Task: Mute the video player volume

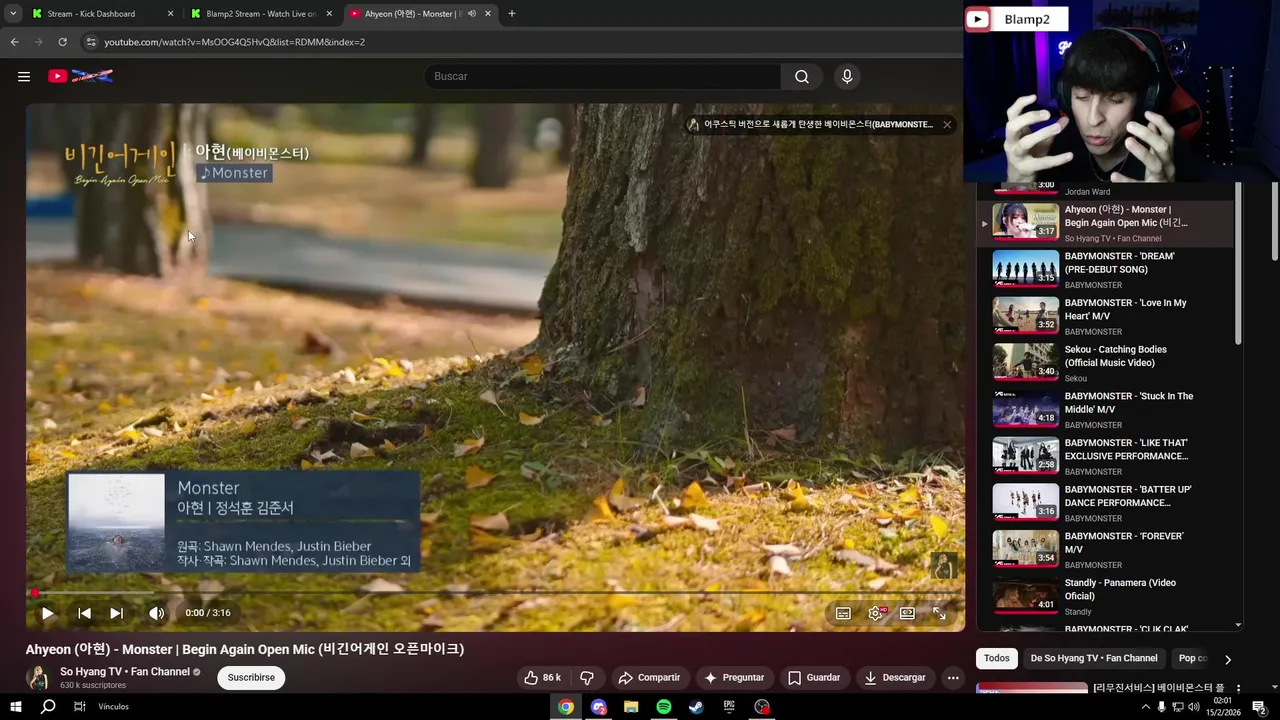Action: pos(156,613)
